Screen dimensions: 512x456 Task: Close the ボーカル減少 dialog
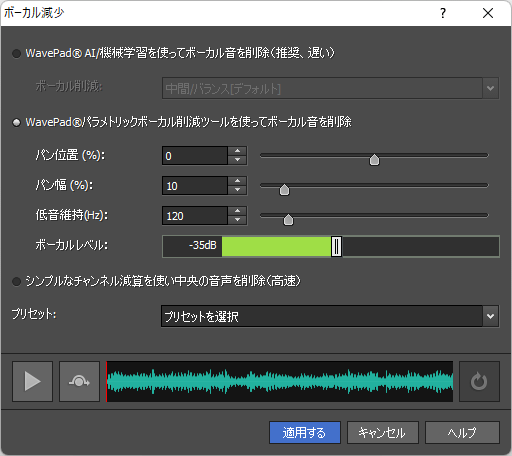[488, 13]
